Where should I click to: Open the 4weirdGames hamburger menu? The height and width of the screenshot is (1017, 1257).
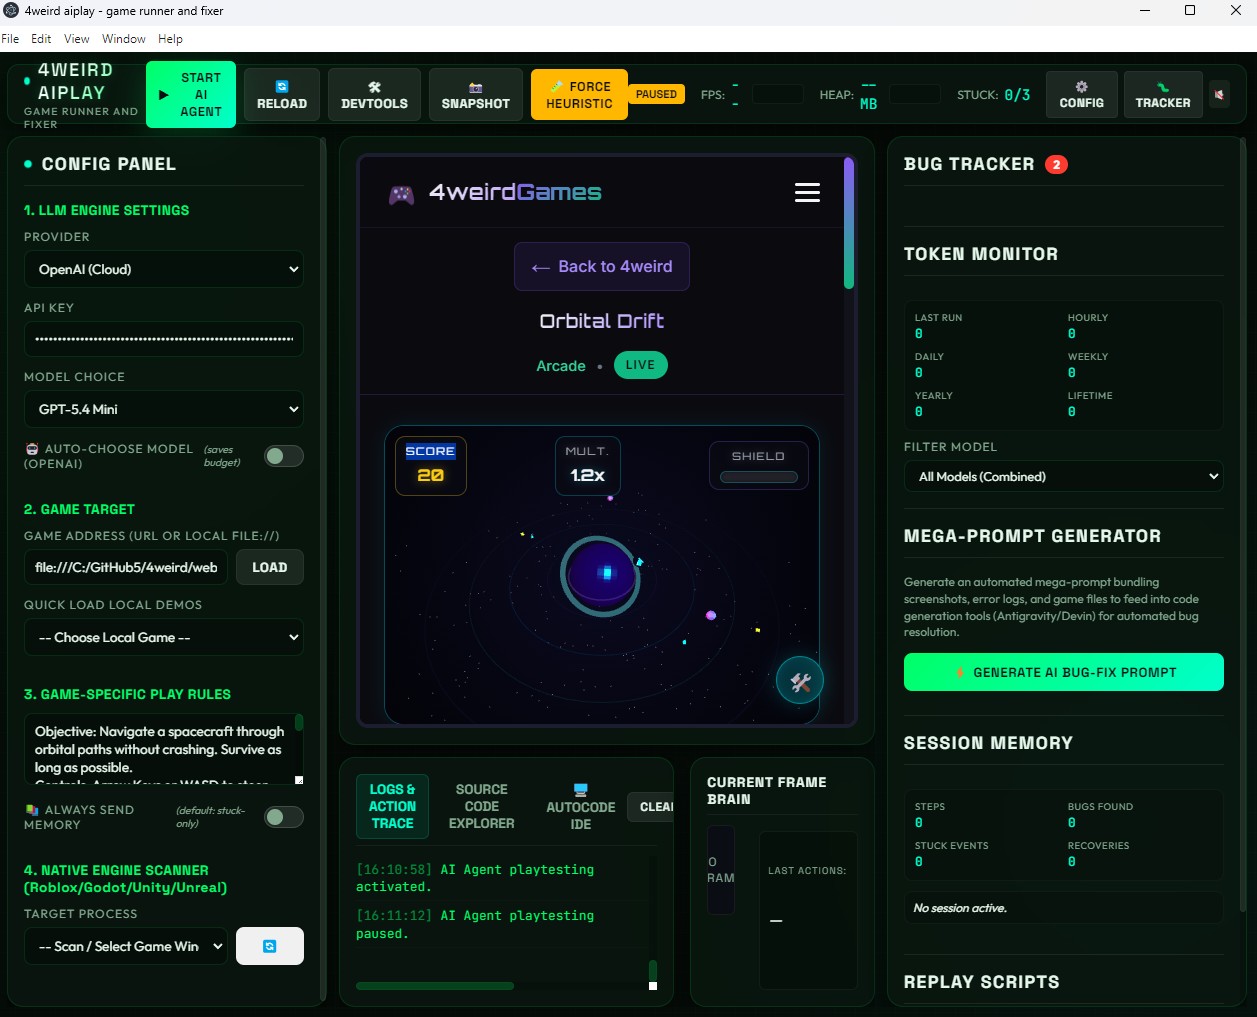[807, 192]
